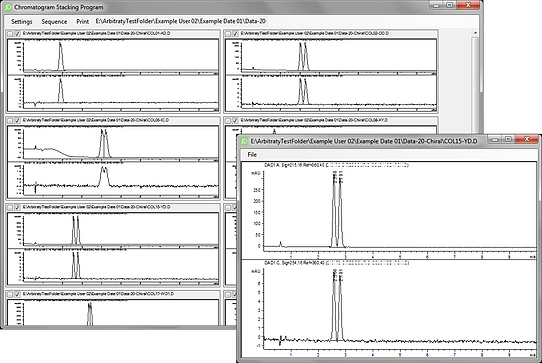This screenshot has width=542, height=363.
Task: Maximize the COL15-YD.D detail window
Action: 508,139
